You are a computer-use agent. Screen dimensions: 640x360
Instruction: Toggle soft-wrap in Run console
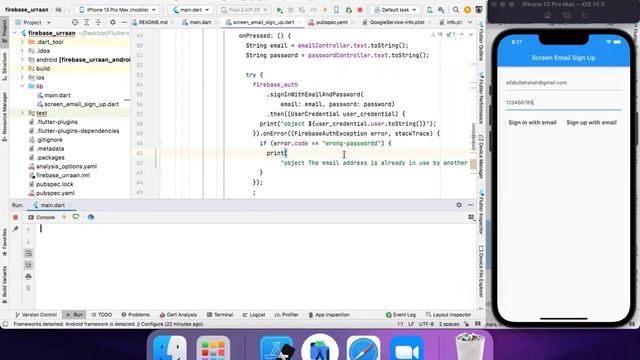point(28,253)
